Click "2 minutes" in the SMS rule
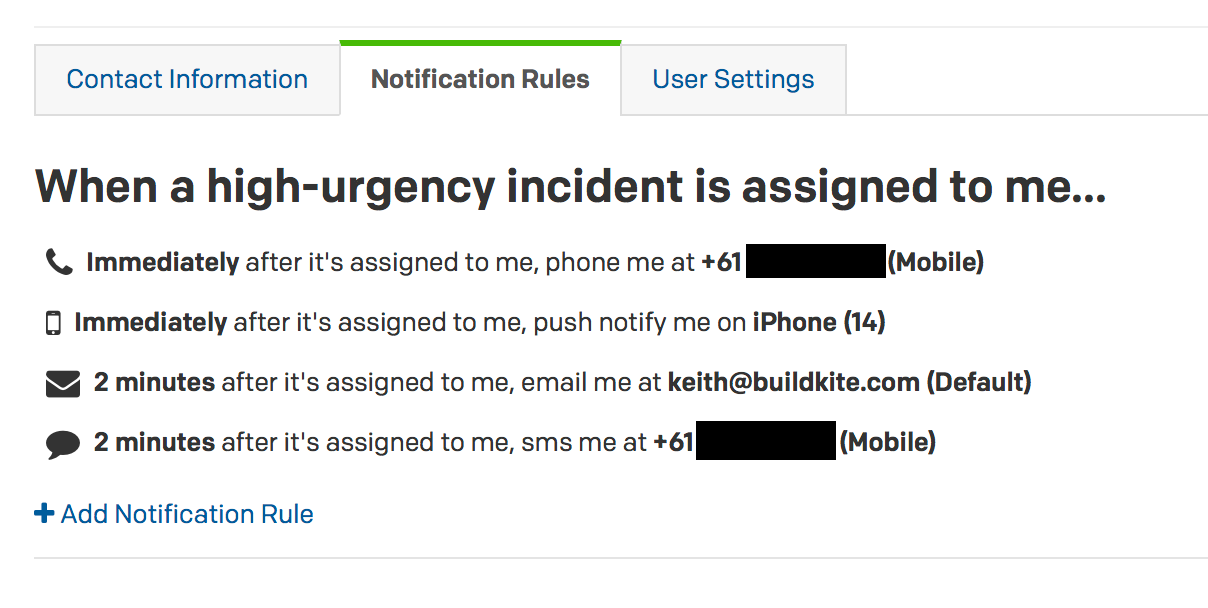 [154, 442]
